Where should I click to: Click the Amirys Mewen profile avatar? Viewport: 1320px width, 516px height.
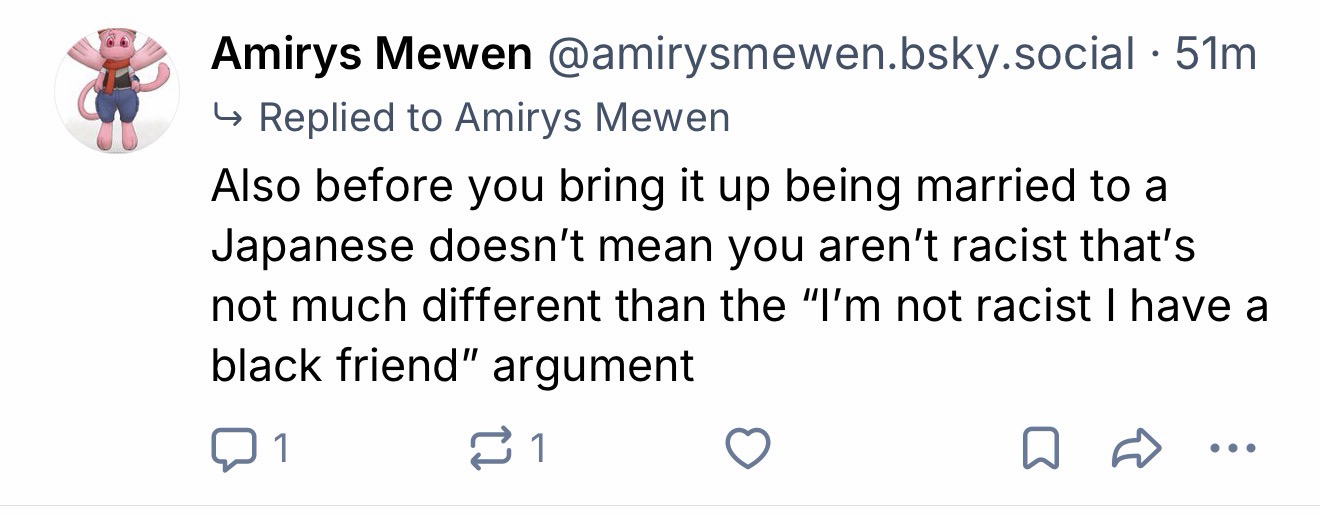[117, 89]
